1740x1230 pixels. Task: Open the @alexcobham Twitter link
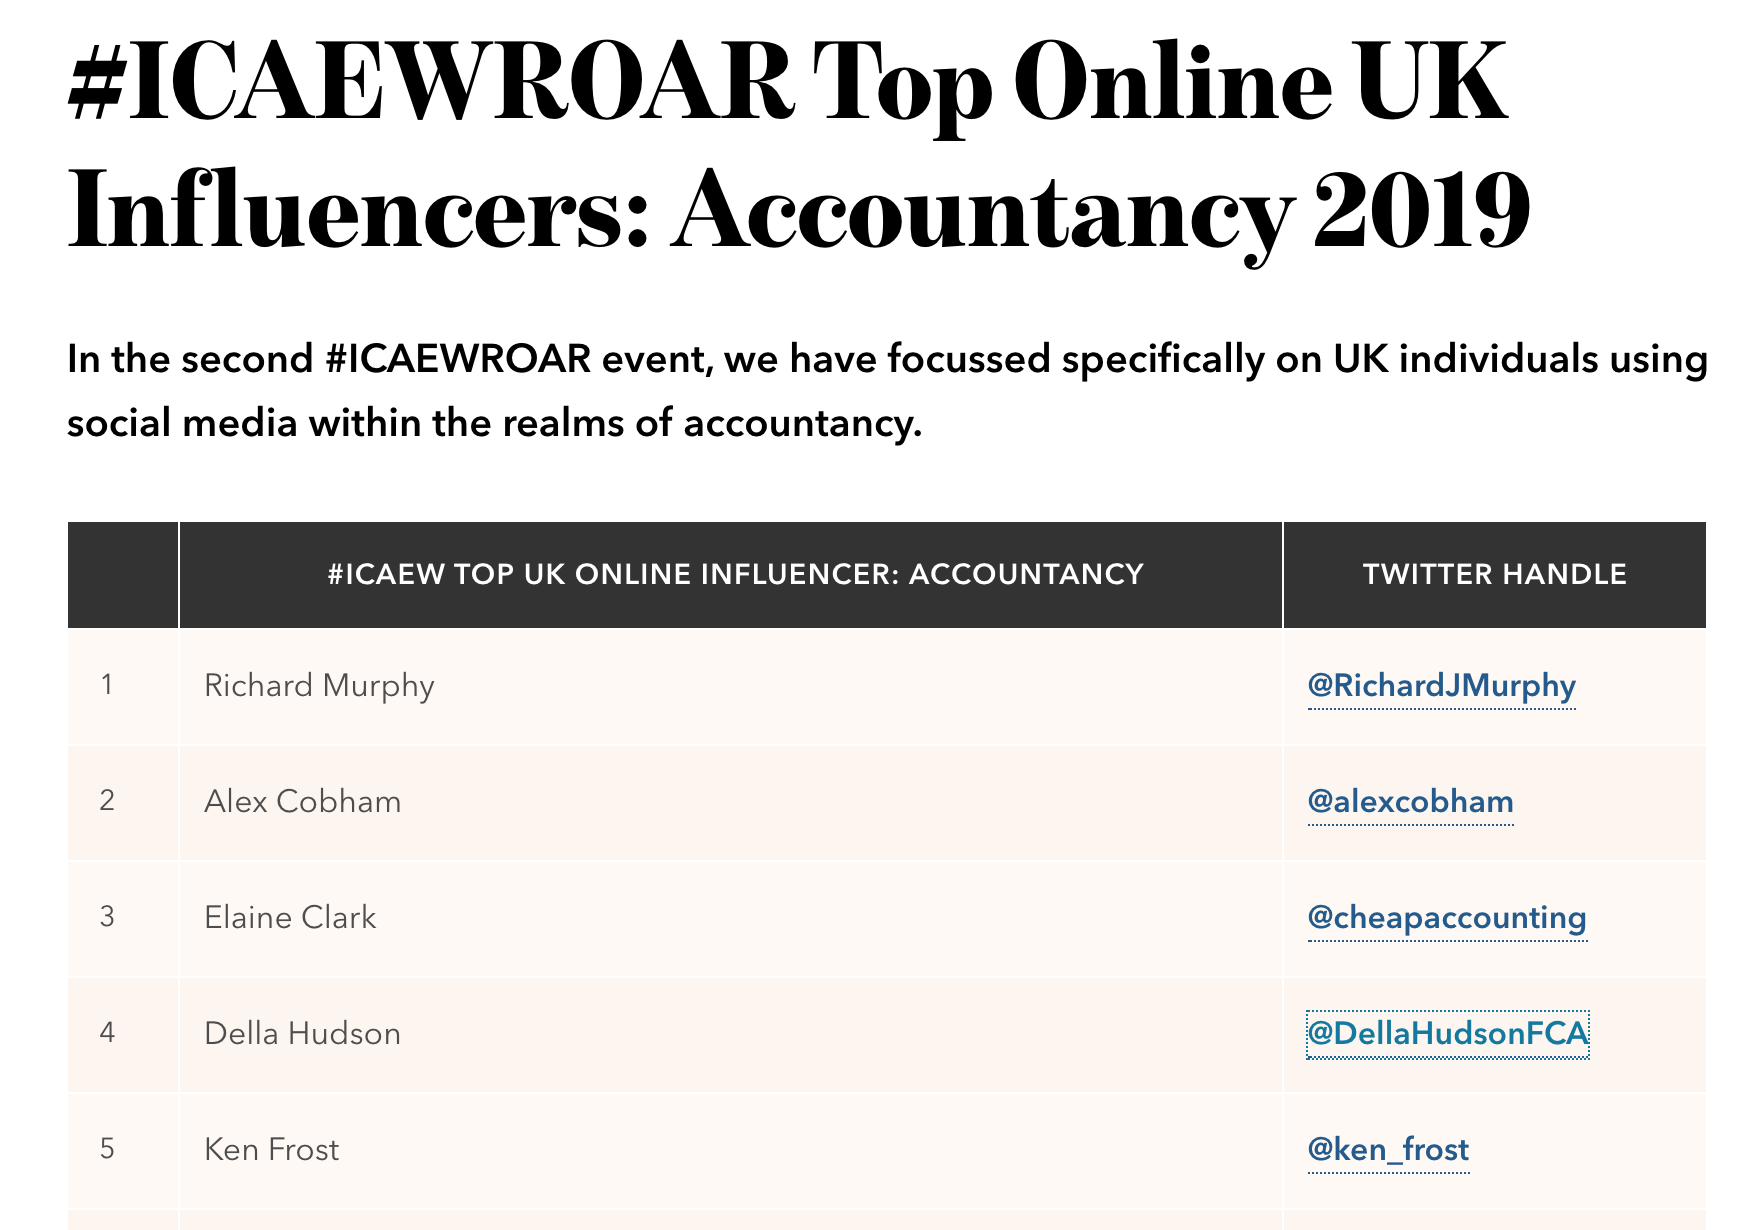[1410, 802]
